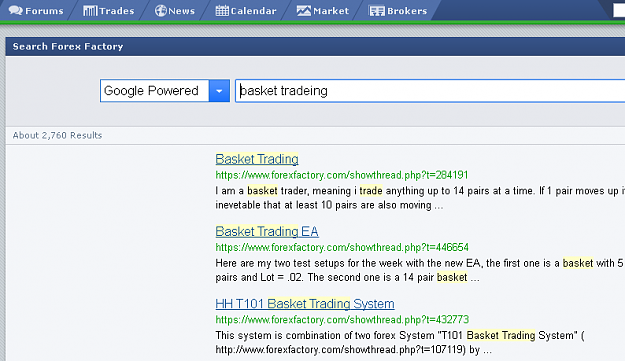
Task: Click URL ending in t=446654
Action: click(x=342, y=247)
